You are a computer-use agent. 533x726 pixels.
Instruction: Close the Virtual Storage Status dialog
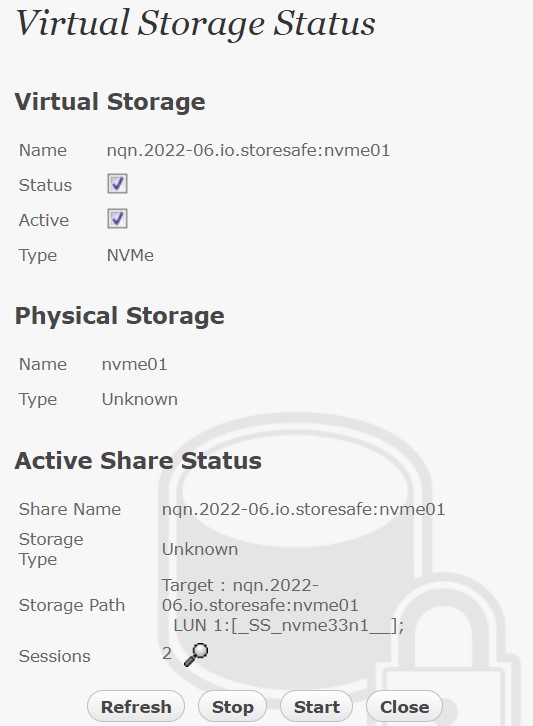click(x=404, y=707)
